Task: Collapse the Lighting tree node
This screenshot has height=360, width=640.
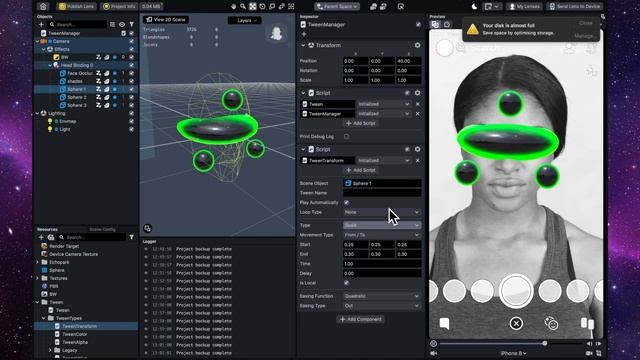Action: (x=38, y=113)
